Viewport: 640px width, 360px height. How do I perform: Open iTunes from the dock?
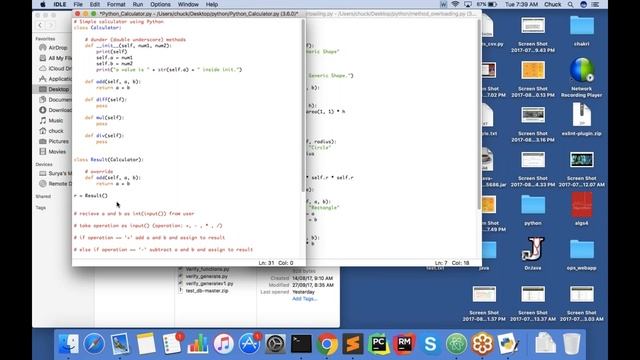click(223, 344)
